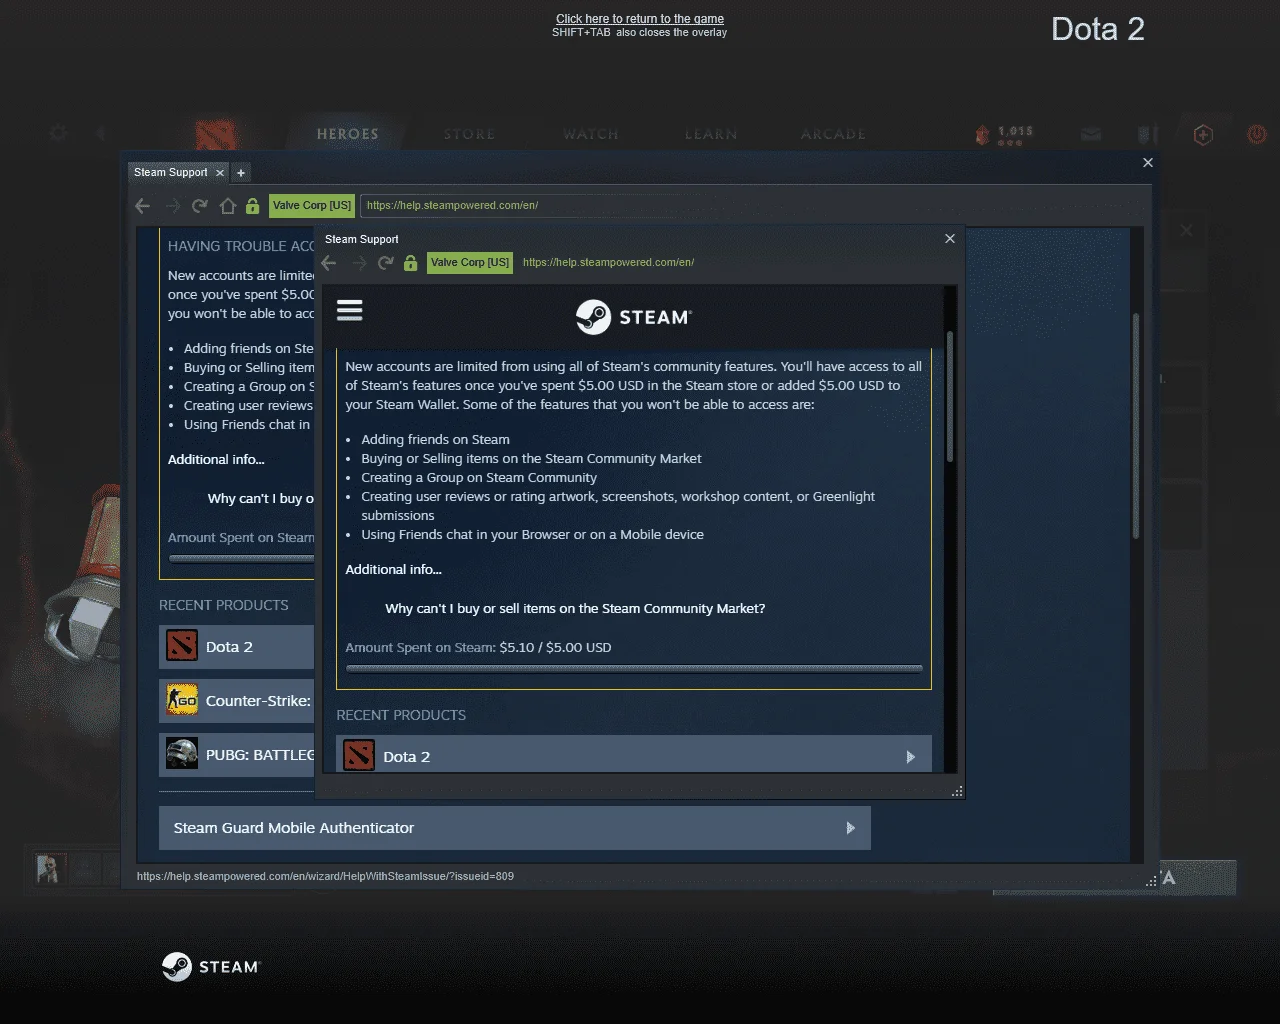Click the rear window resize grip corner
This screenshot has width=1280, height=1024.
pos(1151,880)
